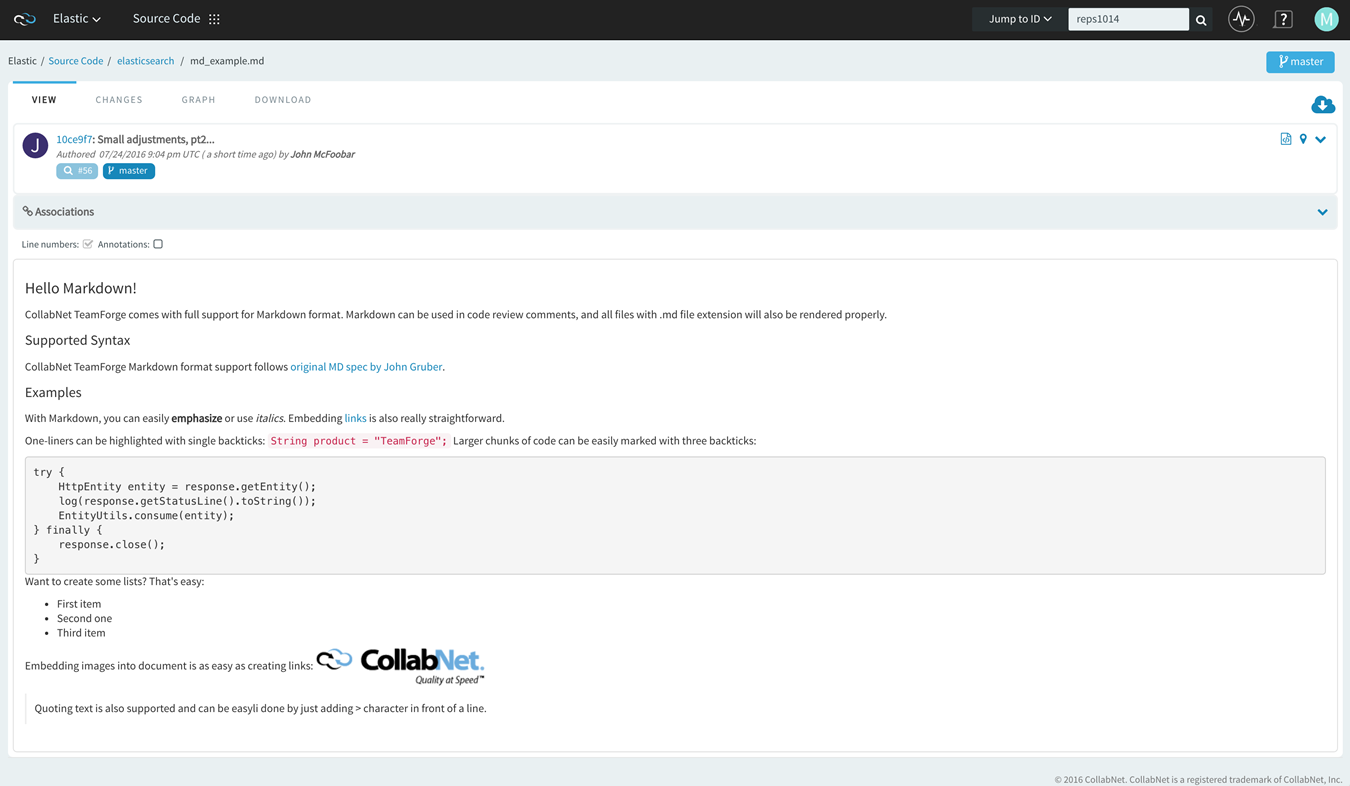The width and height of the screenshot is (1350, 786).
Task: Click 'First item' list entry
Action: [79, 604]
